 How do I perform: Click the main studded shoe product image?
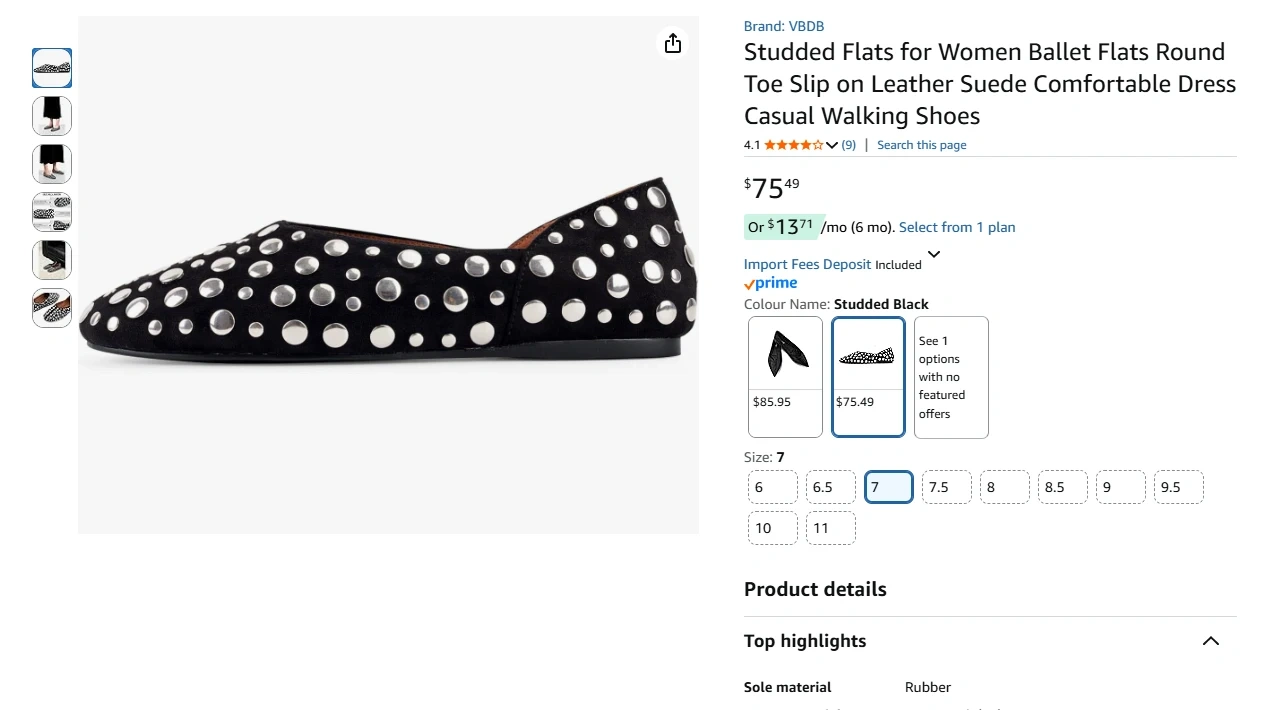(x=388, y=275)
